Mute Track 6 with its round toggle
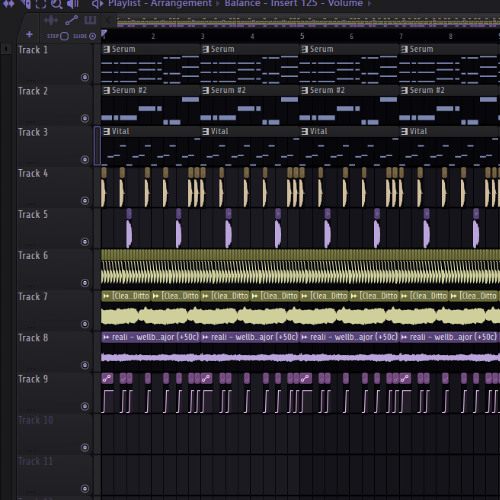500x500 pixels. [x=85, y=283]
